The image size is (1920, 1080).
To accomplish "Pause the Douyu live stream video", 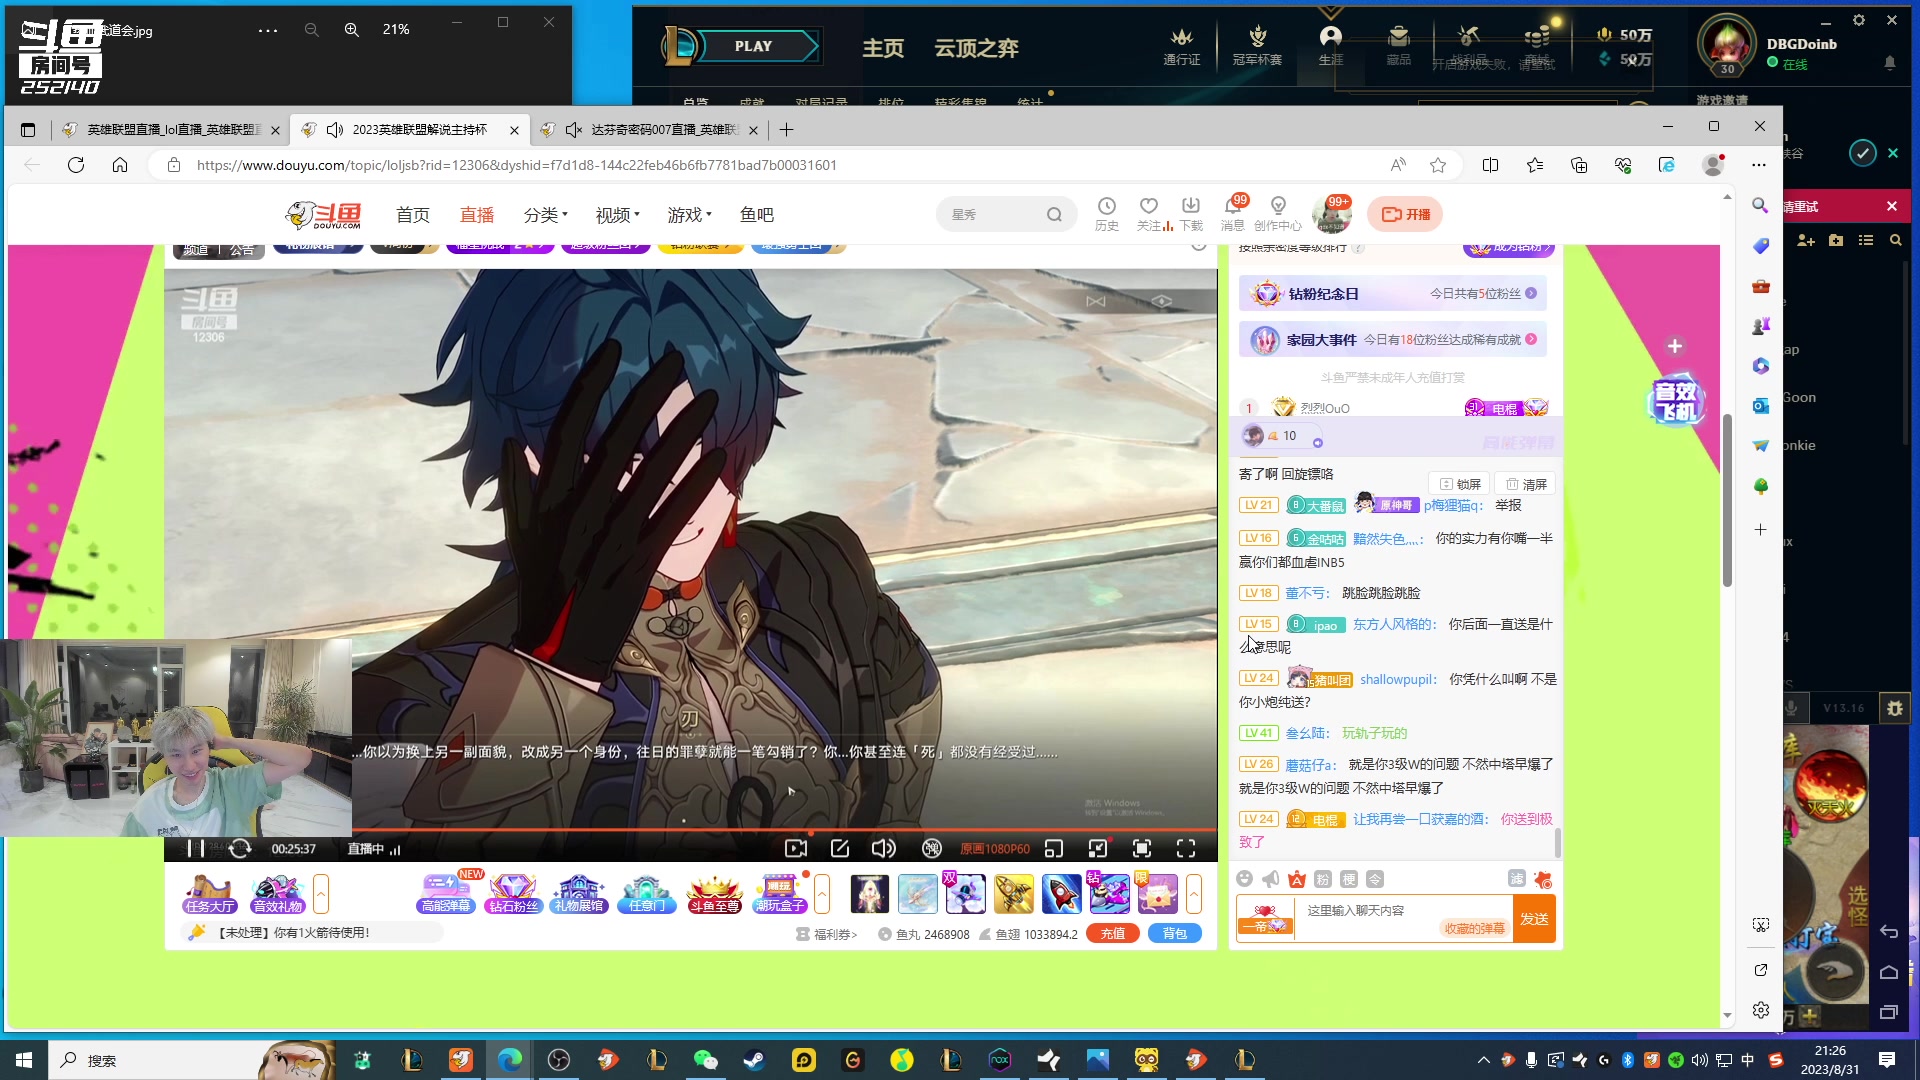I will click(196, 848).
